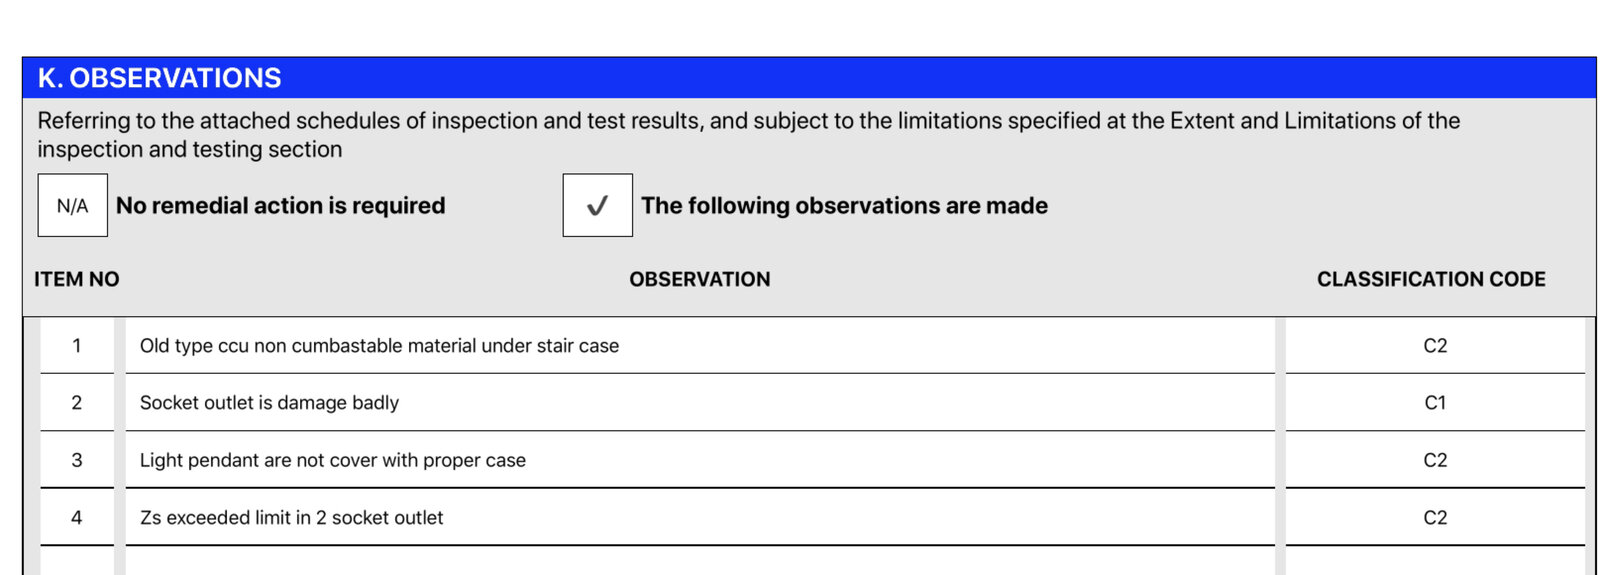Open classification code C2 for item 3
The height and width of the screenshot is (575, 1600).
(1435, 460)
